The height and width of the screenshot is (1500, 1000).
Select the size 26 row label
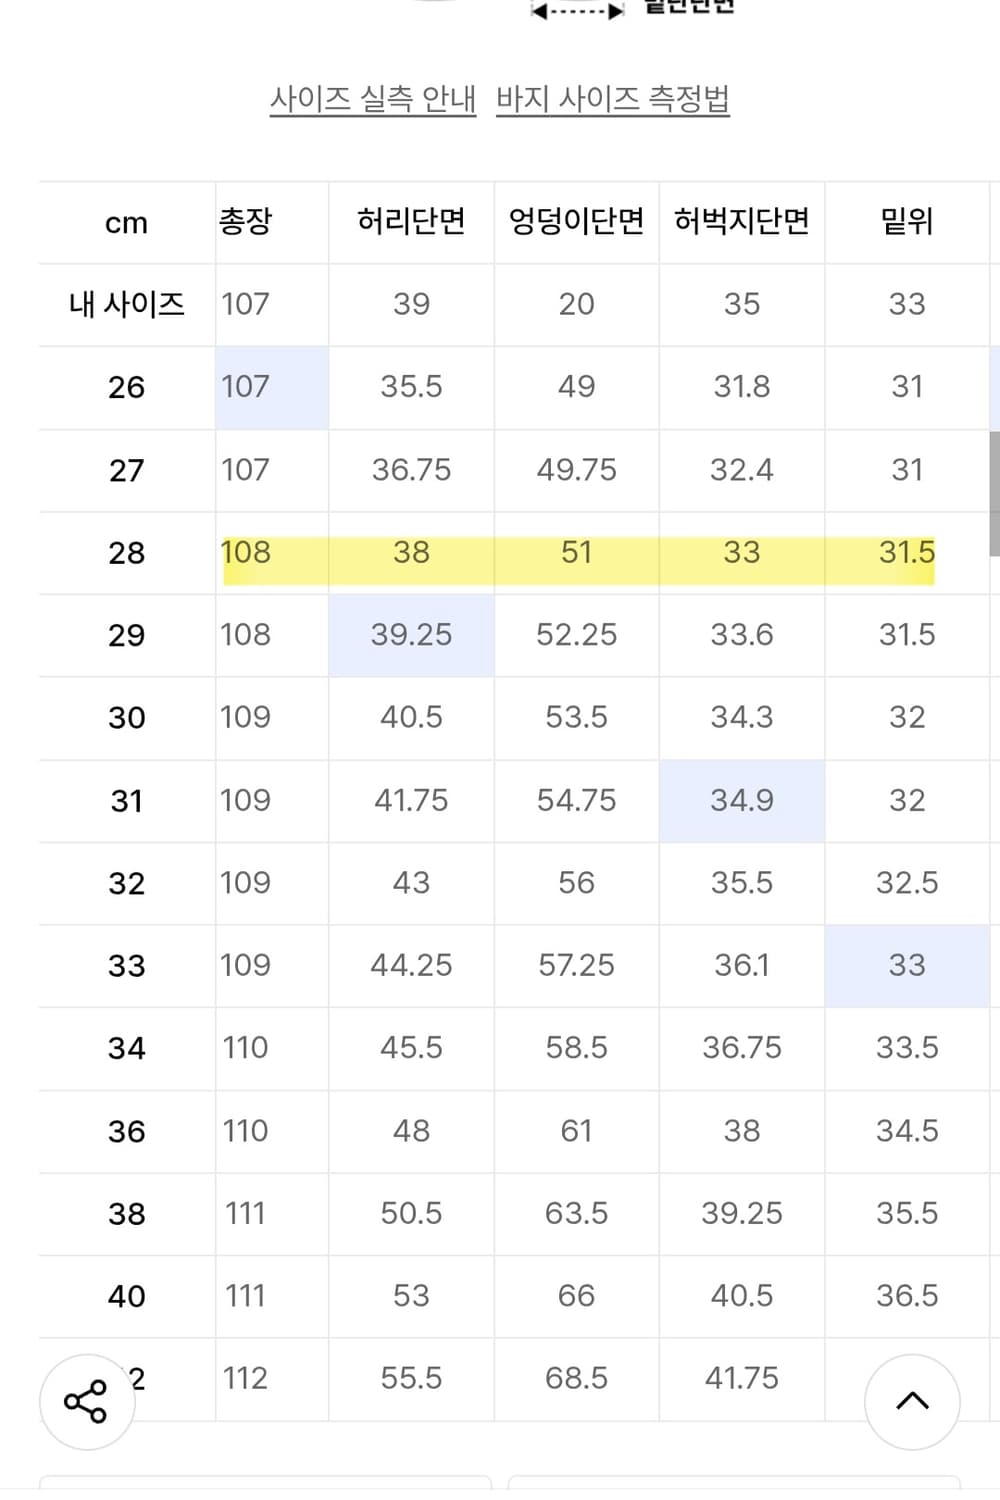(x=127, y=387)
